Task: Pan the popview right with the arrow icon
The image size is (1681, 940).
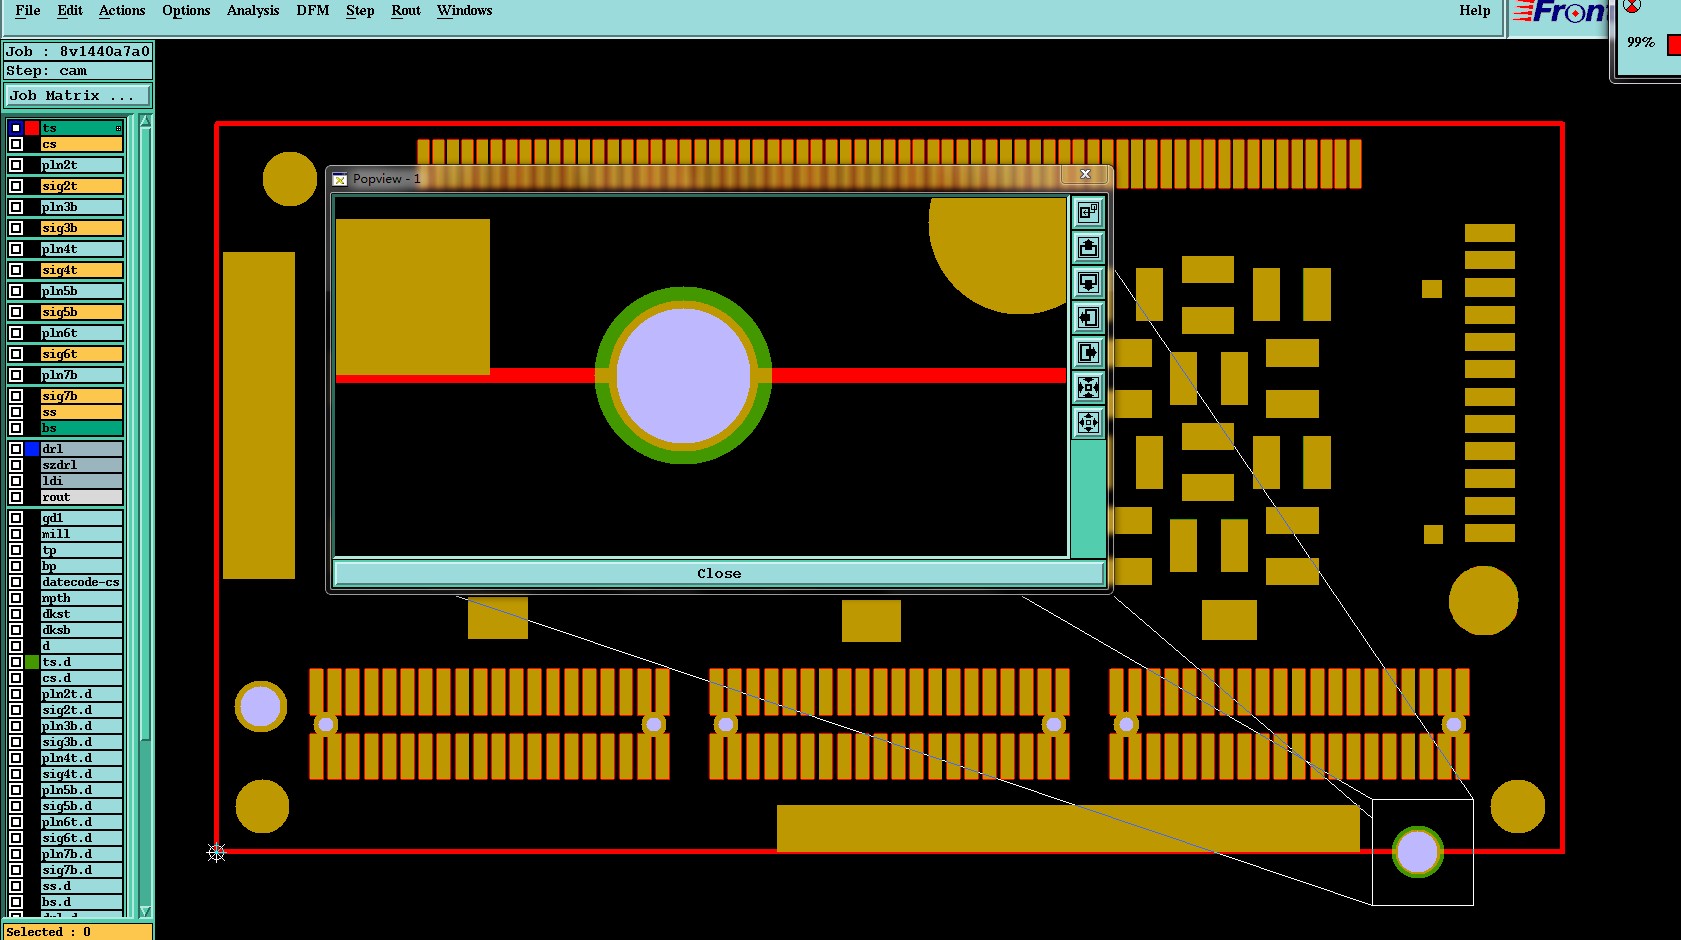Action: (1088, 352)
